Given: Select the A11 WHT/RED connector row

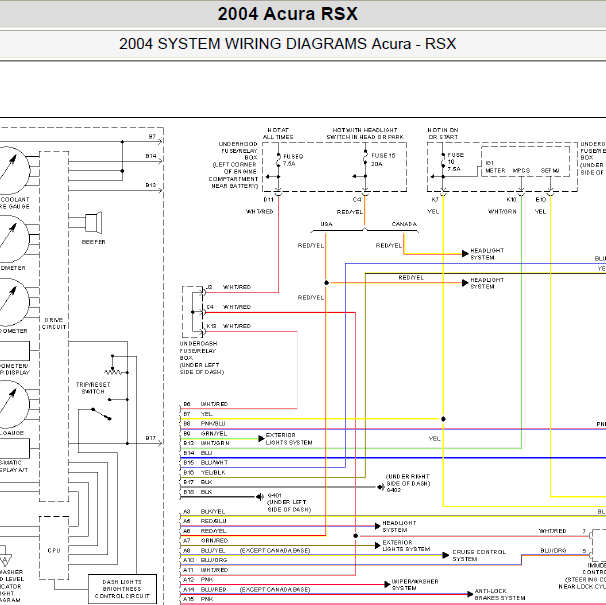Looking at the screenshot, I should (206, 570).
